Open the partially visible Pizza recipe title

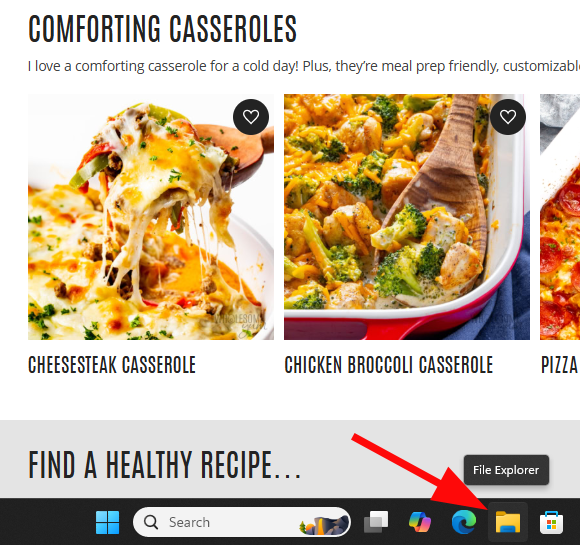(x=560, y=365)
